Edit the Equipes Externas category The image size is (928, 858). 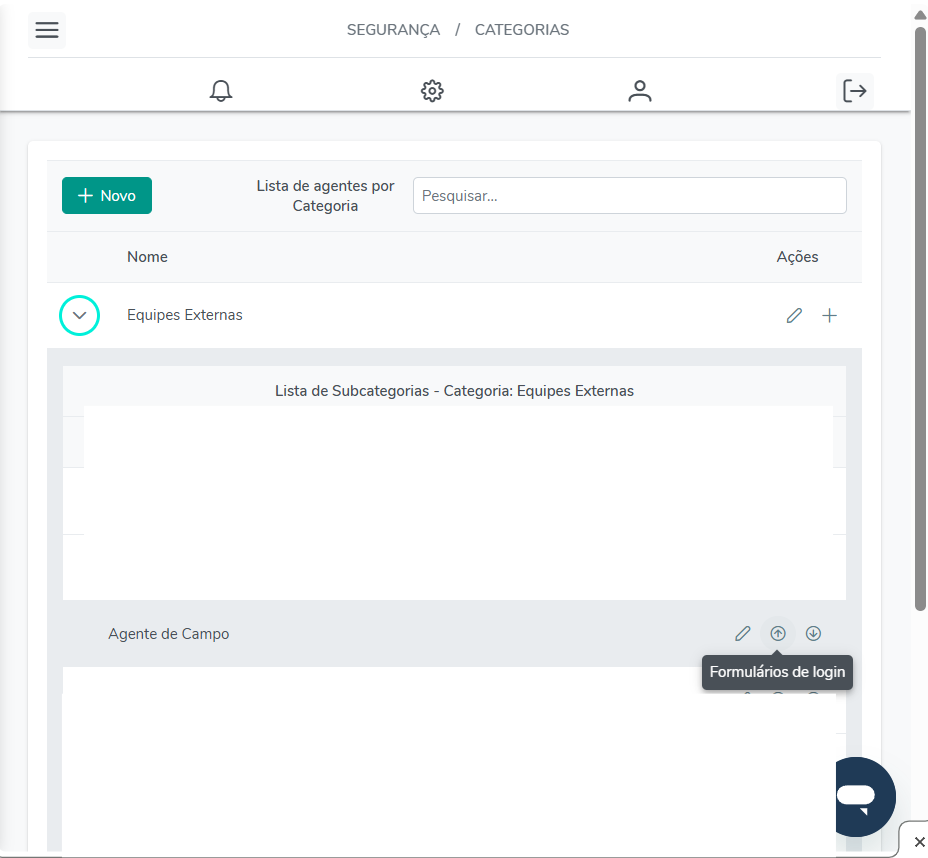[794, 316]
